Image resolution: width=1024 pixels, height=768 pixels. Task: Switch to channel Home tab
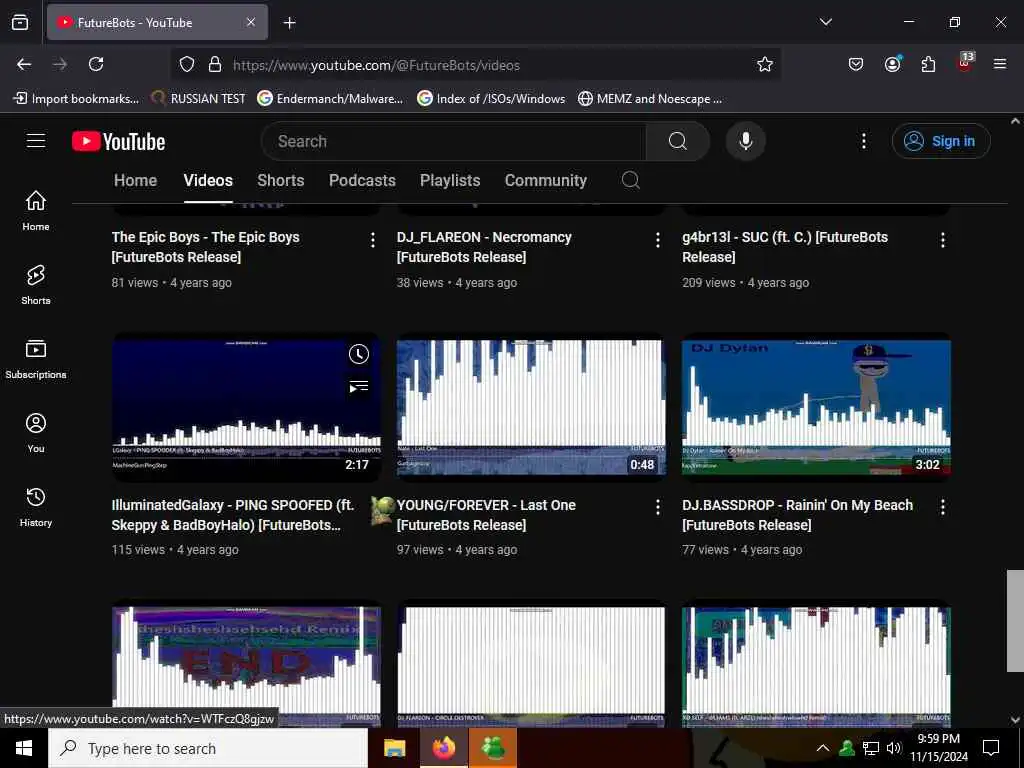(x=135, y=180)
